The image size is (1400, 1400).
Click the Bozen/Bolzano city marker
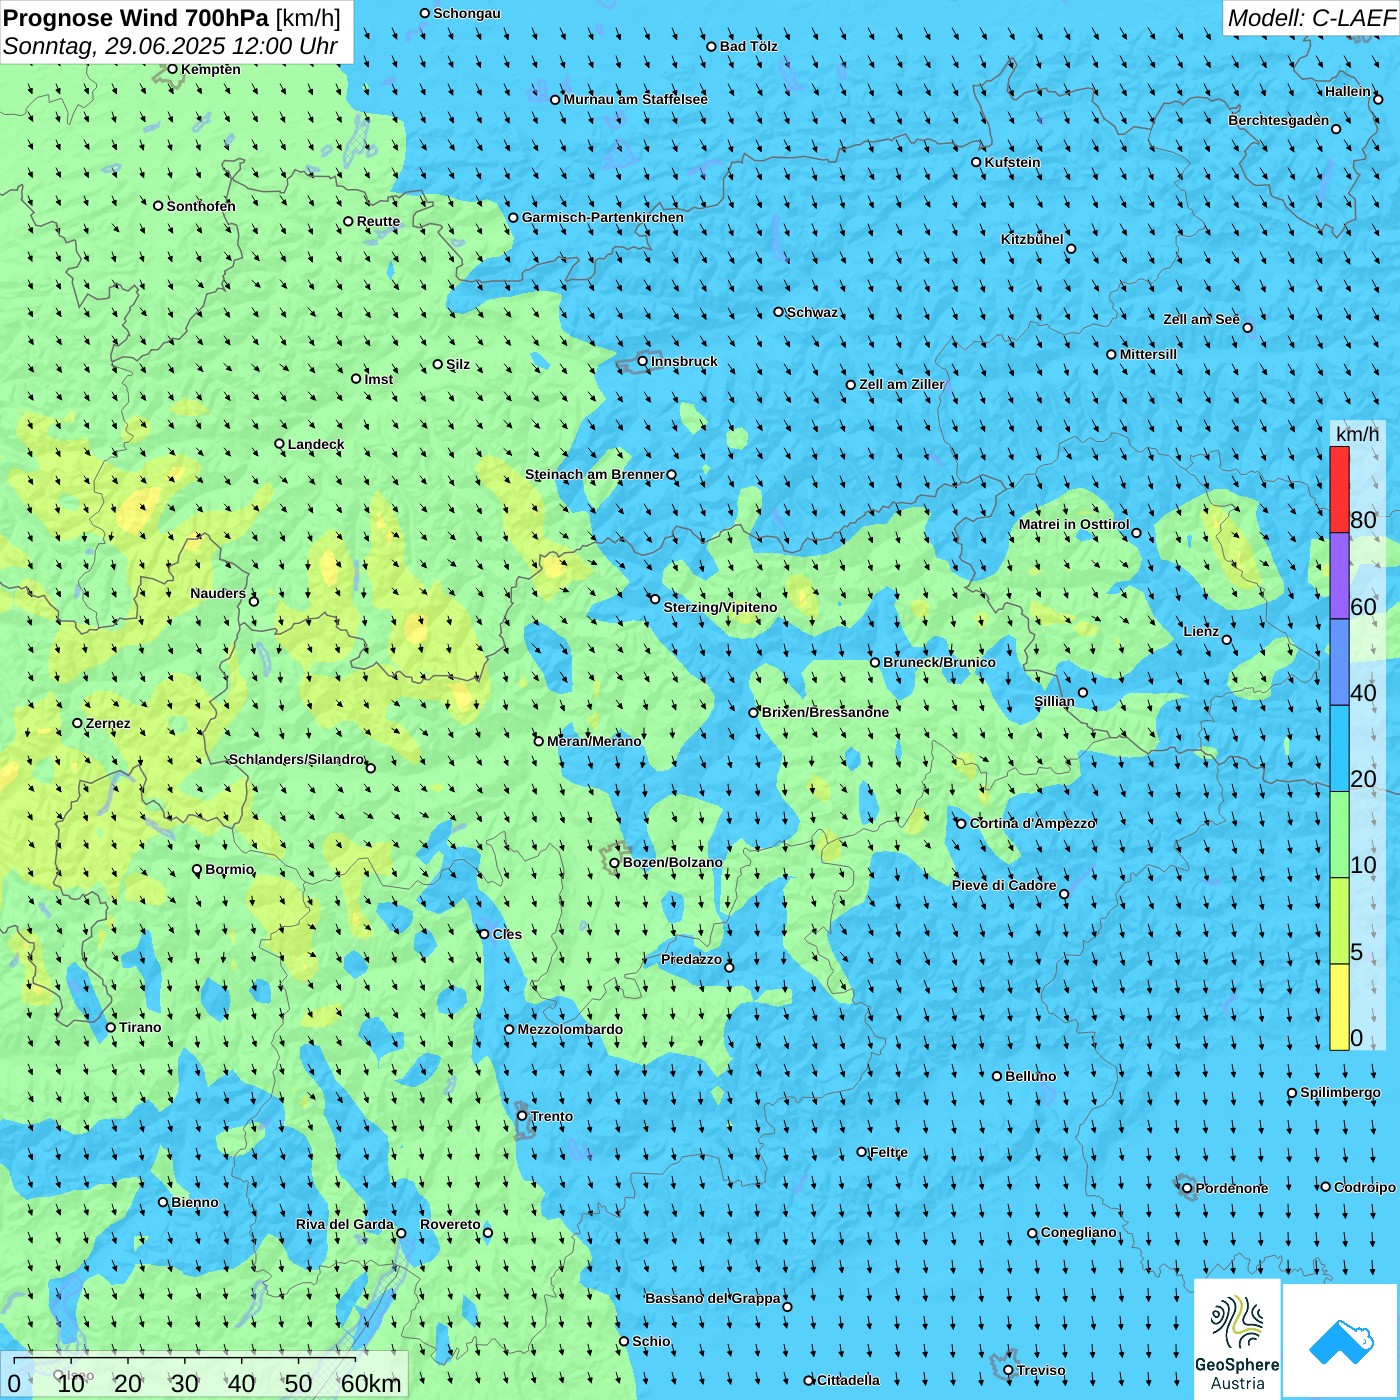click(x=614, y=863)
